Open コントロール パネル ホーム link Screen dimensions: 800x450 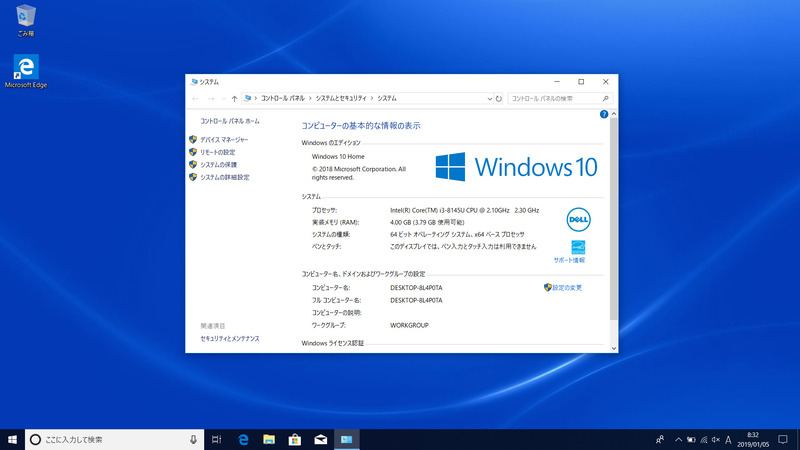[x=230, y=121]
